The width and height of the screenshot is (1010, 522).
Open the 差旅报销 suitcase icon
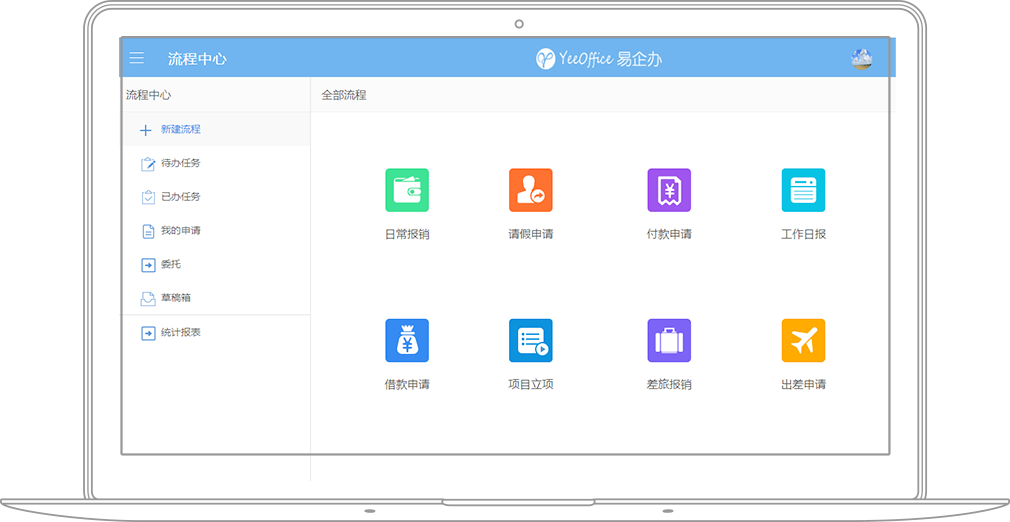tap(669, 341)
